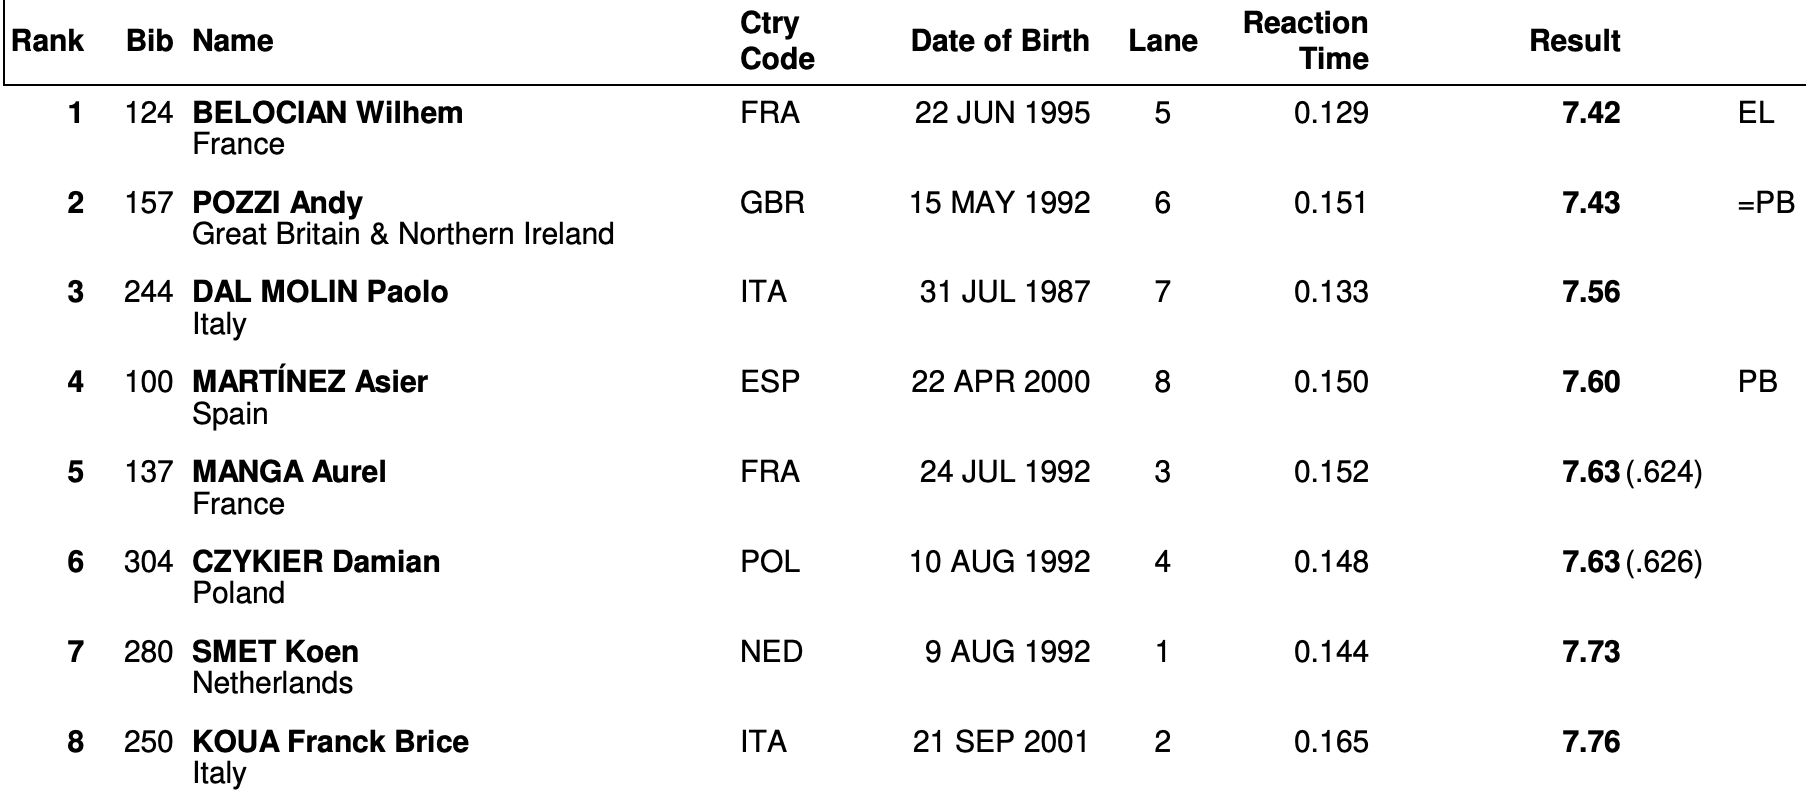Select the name POZZI Andy
Viewport: 1806px width, 804px height.
point(277,202)
